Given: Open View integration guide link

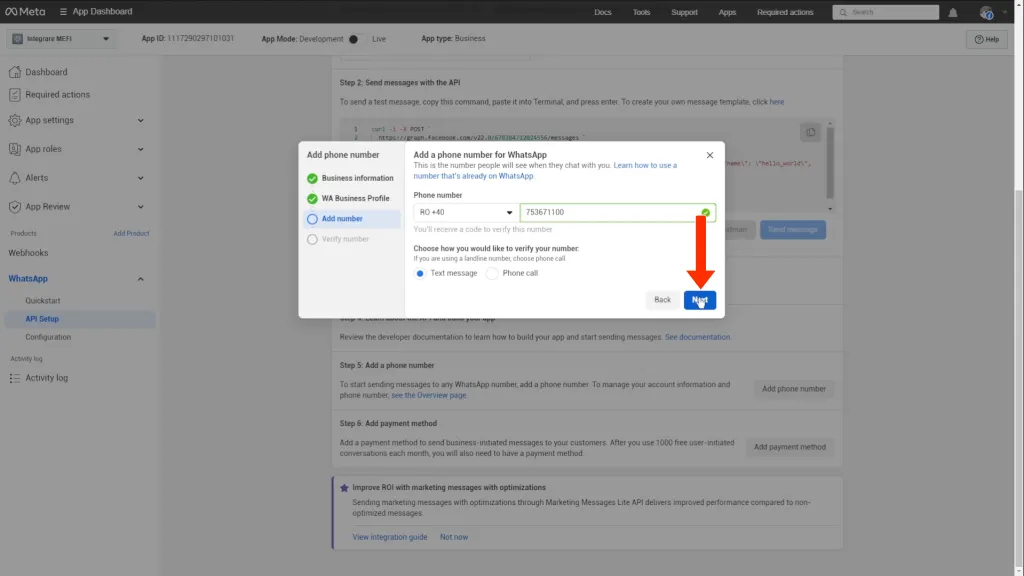Looking at the screenshot, I should click(390, 537).
